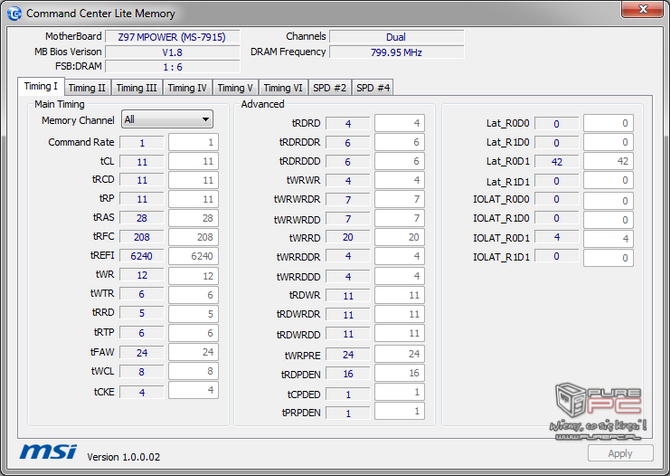Click the tRFC editable input field
This screenshot has width=670, height=476.
coord(192,237)
